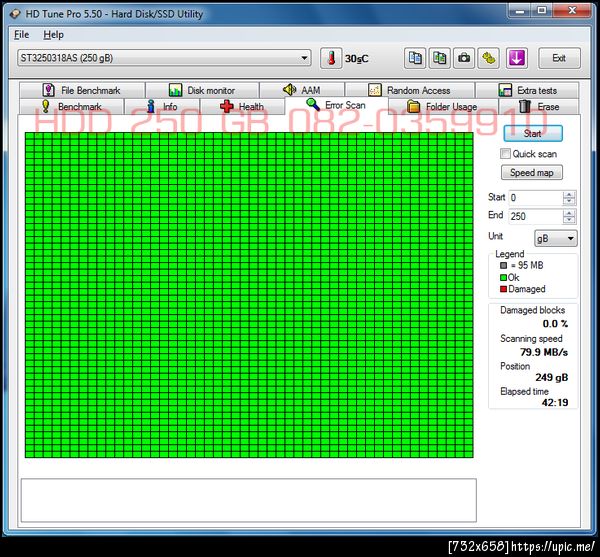Increase the Start value spinner
The image size is (600, 557).
click(x=569, y=194)
